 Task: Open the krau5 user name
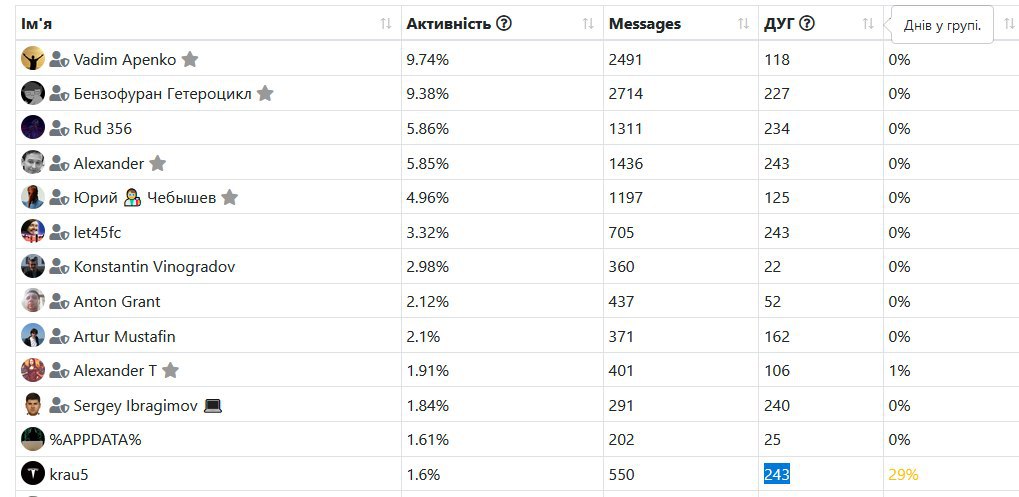[68, 474]
